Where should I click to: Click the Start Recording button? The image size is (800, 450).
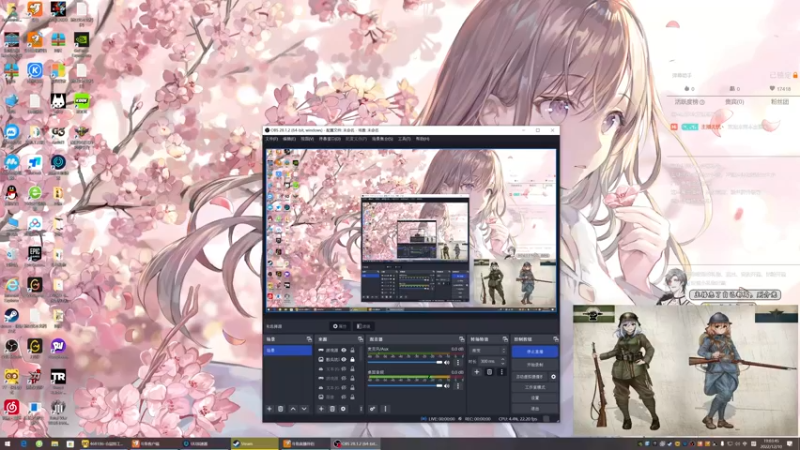(x=535, y=365)
